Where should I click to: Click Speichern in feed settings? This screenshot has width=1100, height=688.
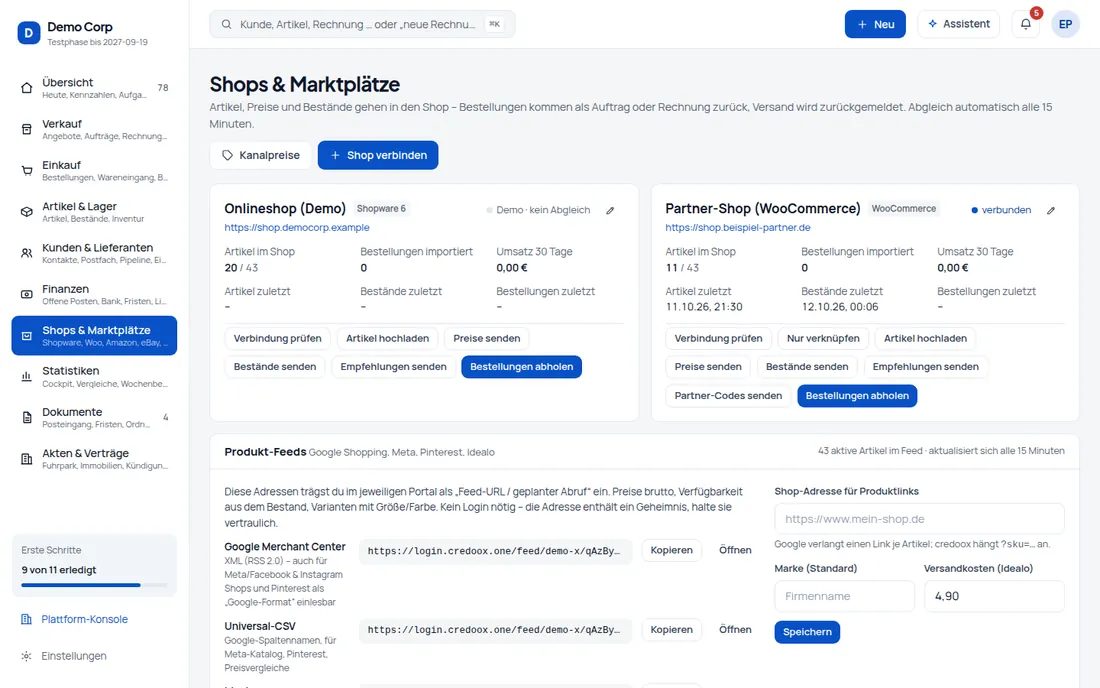pyautogui.click(x=807, y=632)
